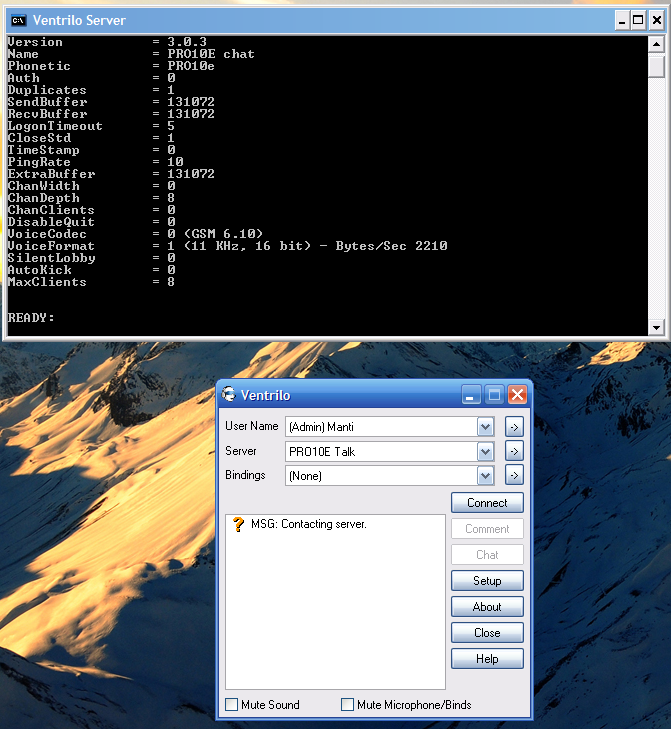671x729 pixels.
Task: Click the PingRate line in console
Action: click(x=95, y=162)
